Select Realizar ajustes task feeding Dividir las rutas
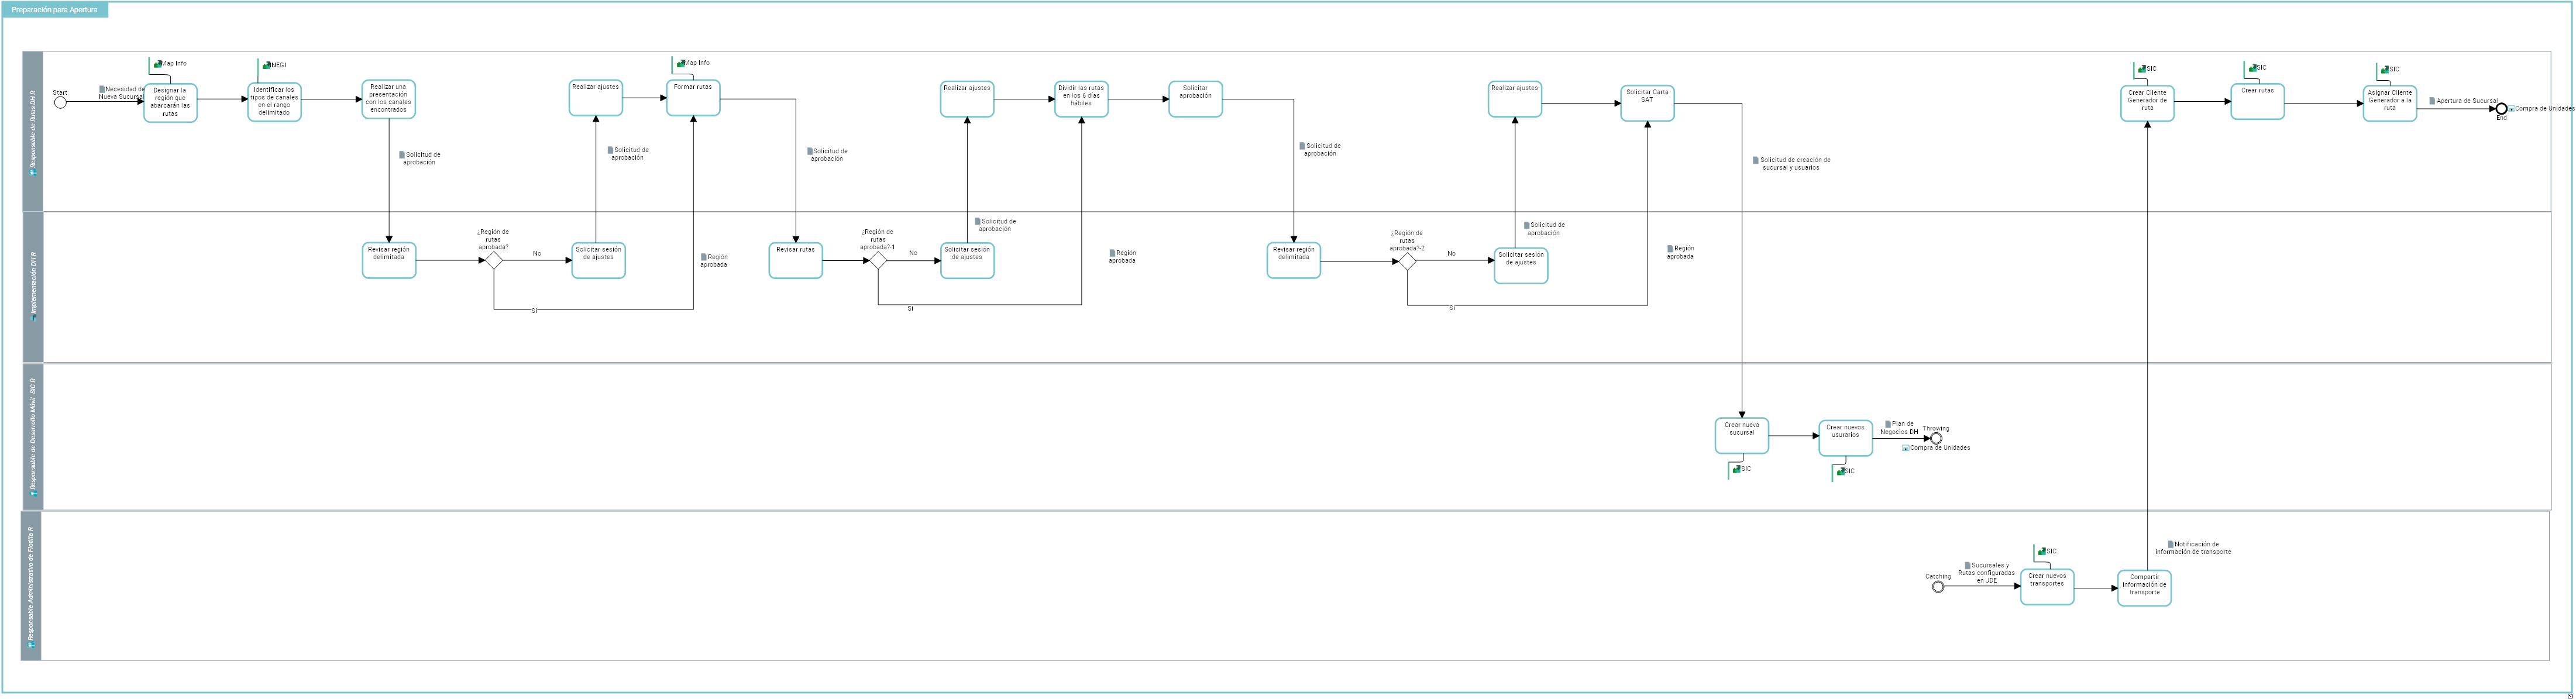This screenshot has height=699, width=2576. coord(967,99)
